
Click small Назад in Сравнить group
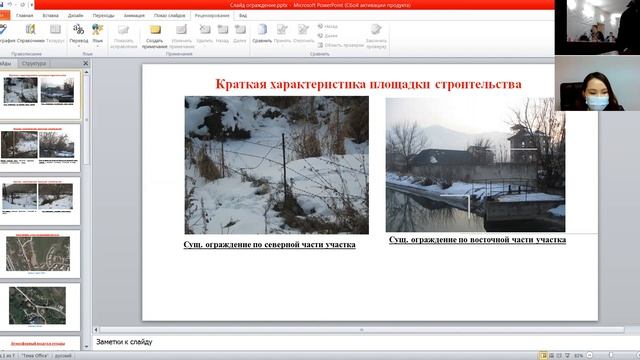pyautogui.click(x=328, y=27)
